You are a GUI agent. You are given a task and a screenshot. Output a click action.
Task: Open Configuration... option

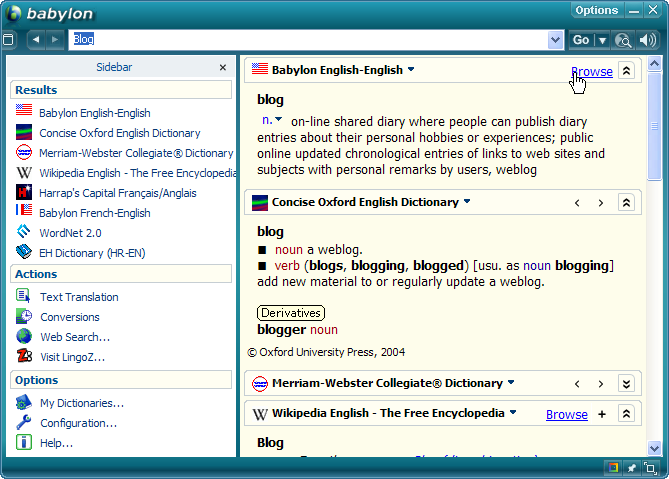pos(79,423)
